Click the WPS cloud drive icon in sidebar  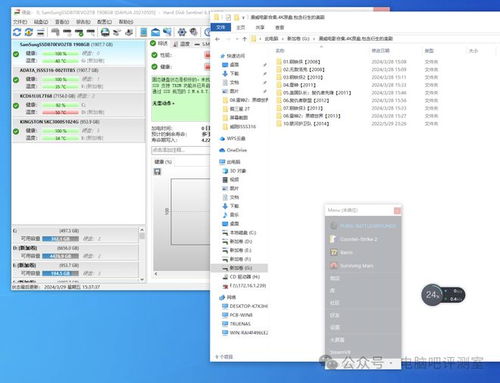point(222,138)
